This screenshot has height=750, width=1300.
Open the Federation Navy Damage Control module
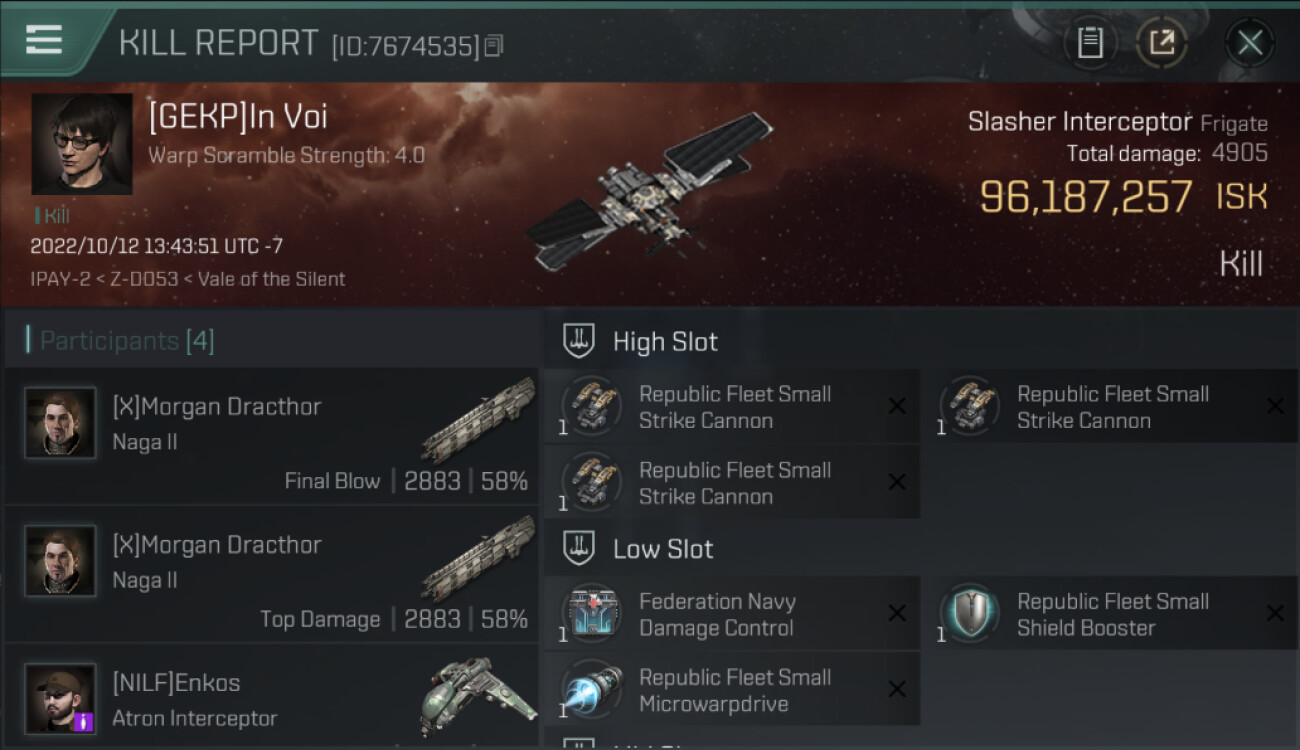point(732,614)
